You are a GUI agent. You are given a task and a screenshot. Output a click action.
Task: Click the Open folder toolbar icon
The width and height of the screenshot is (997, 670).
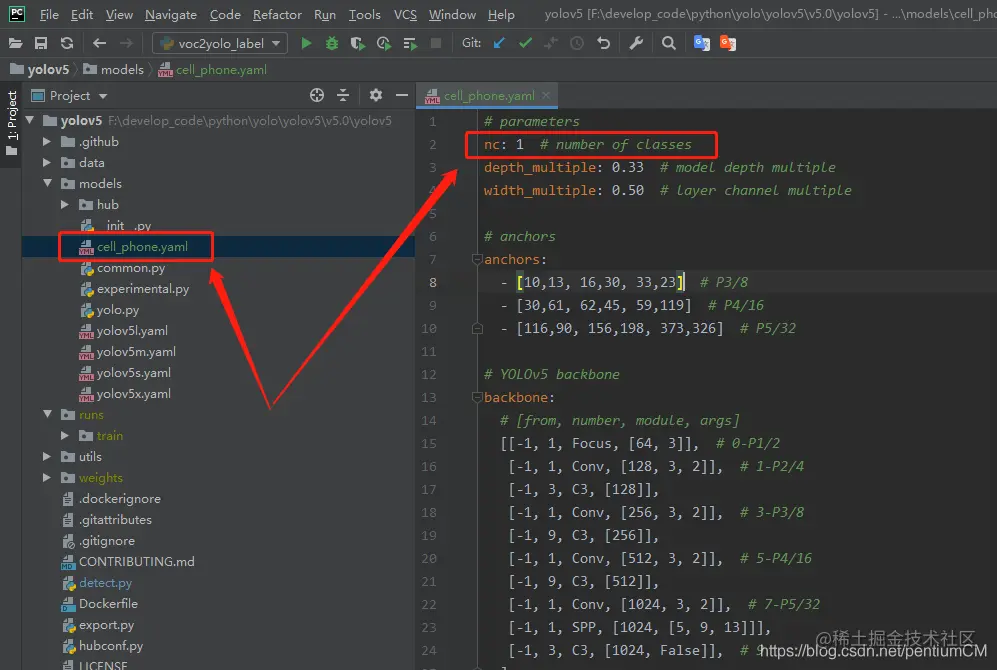coord(15,43)
